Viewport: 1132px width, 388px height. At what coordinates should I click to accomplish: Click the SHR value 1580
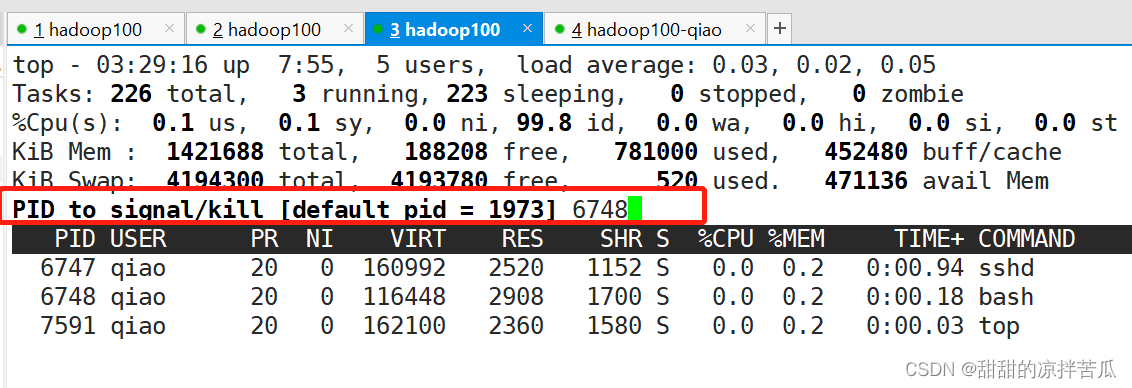coord(614,326)
